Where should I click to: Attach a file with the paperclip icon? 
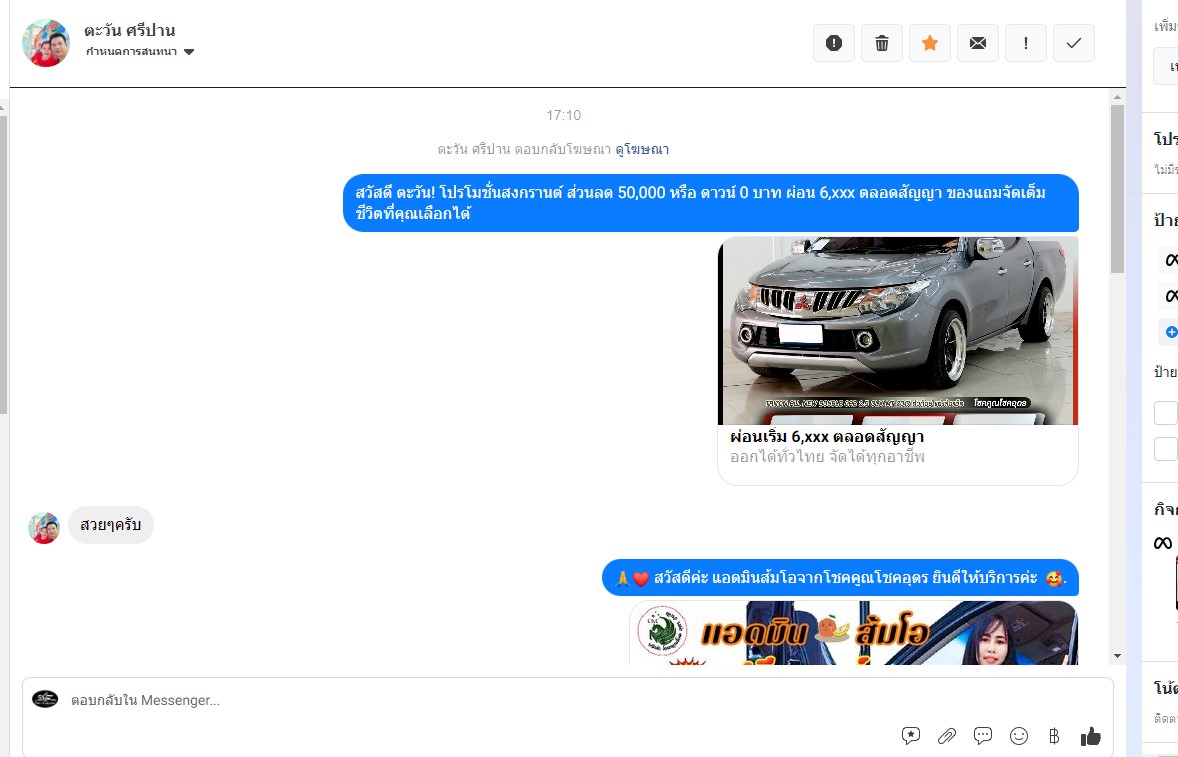click(947, 736)
